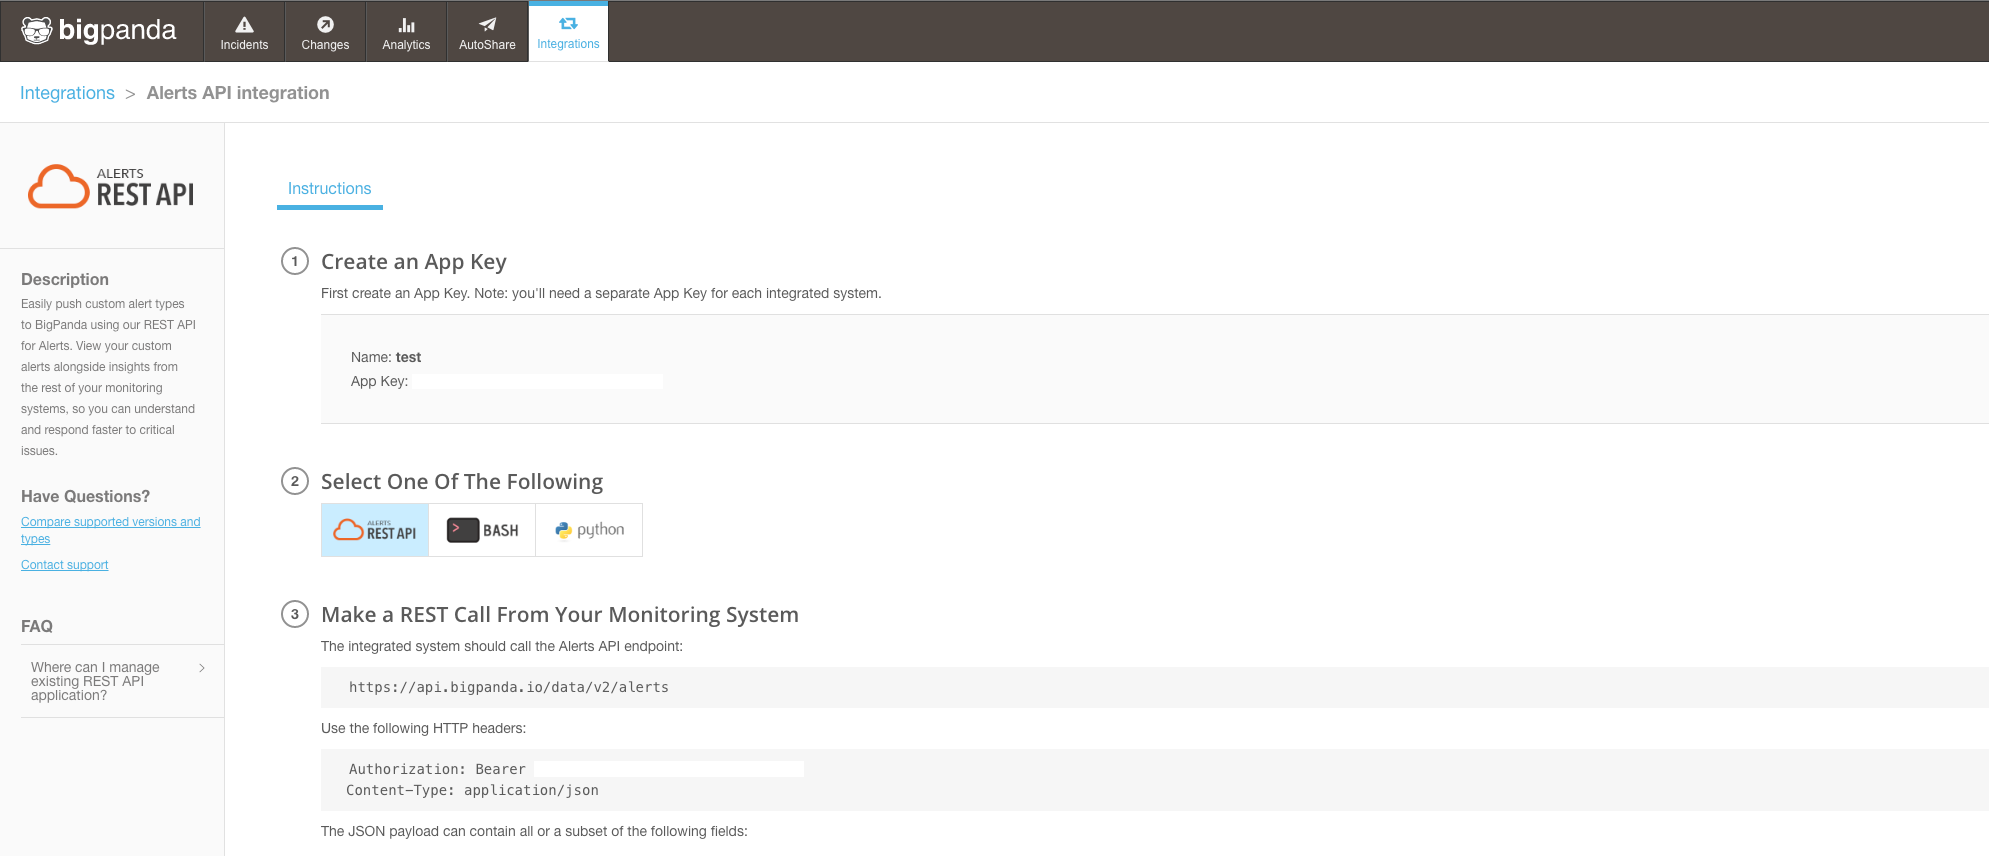Open the Incidents warning icon
The height and width of the screenshot is (856, 1989).
point(244,25)
